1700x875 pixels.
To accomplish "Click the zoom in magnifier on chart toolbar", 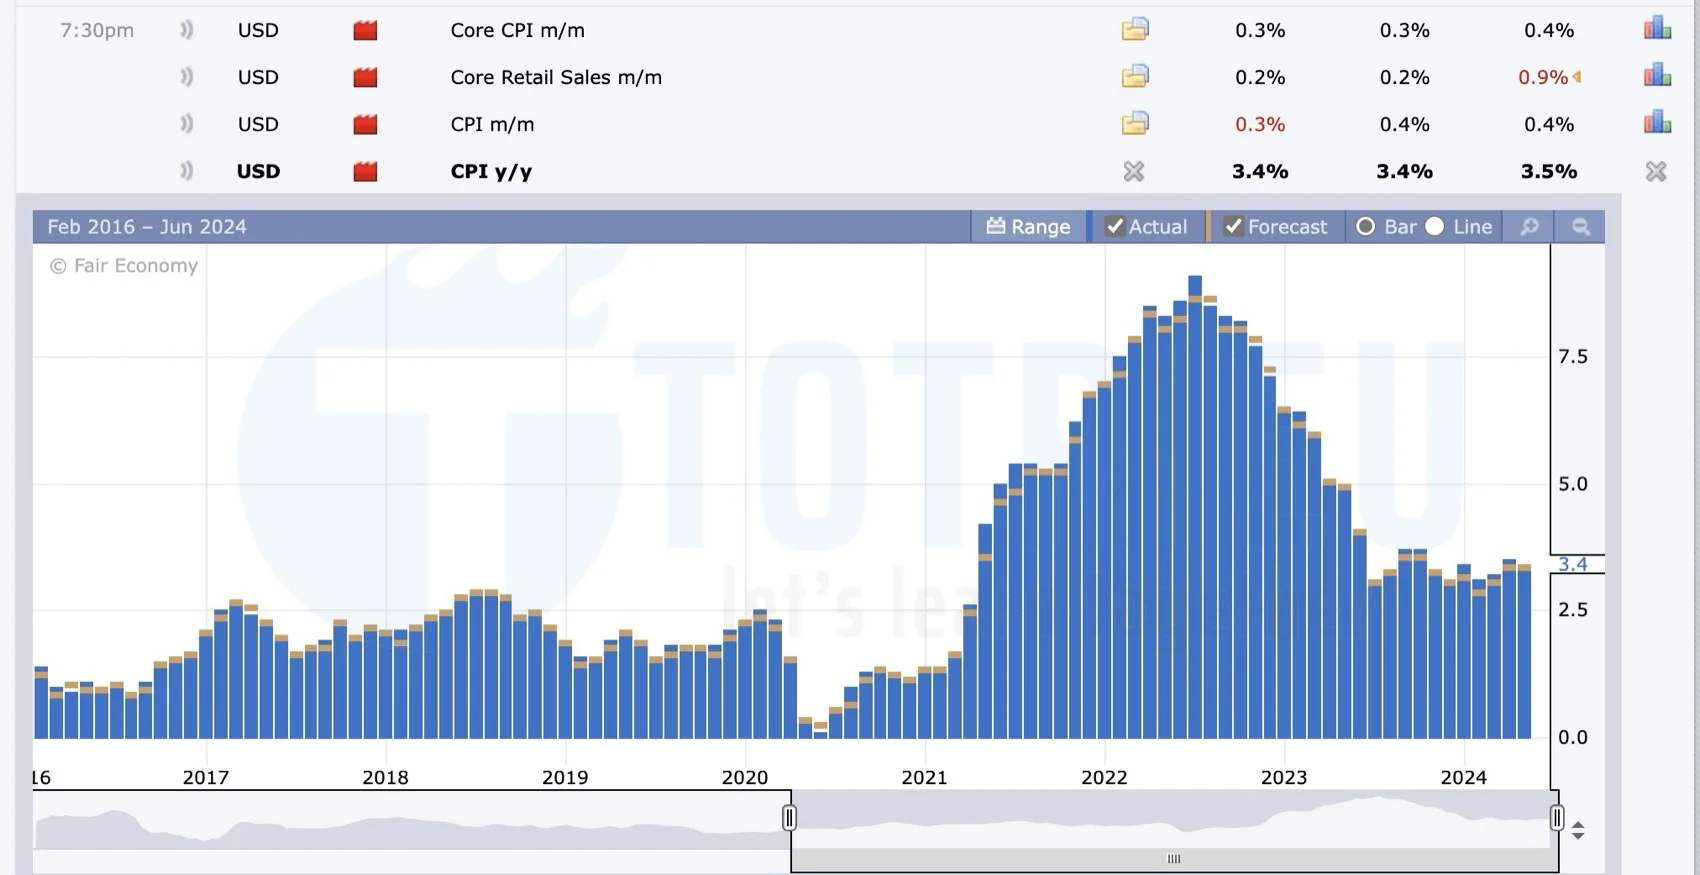I will (1529, 227).
